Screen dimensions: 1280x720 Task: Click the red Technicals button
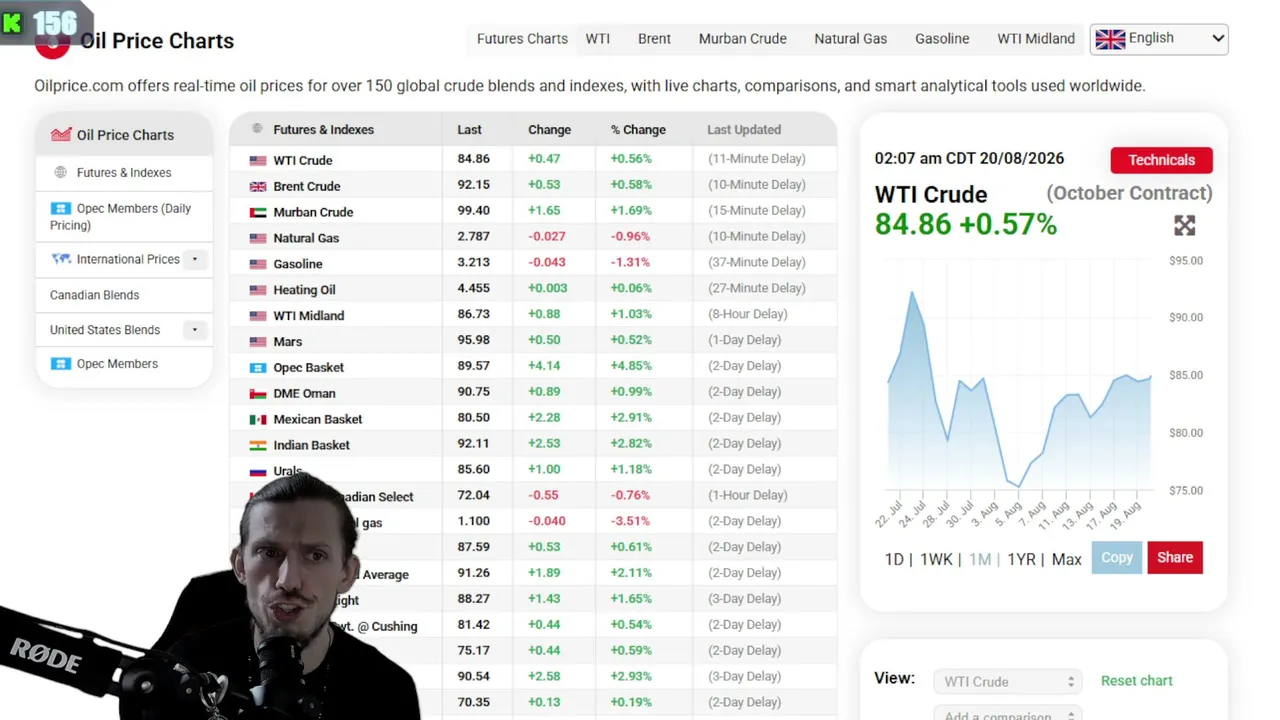1162,160
